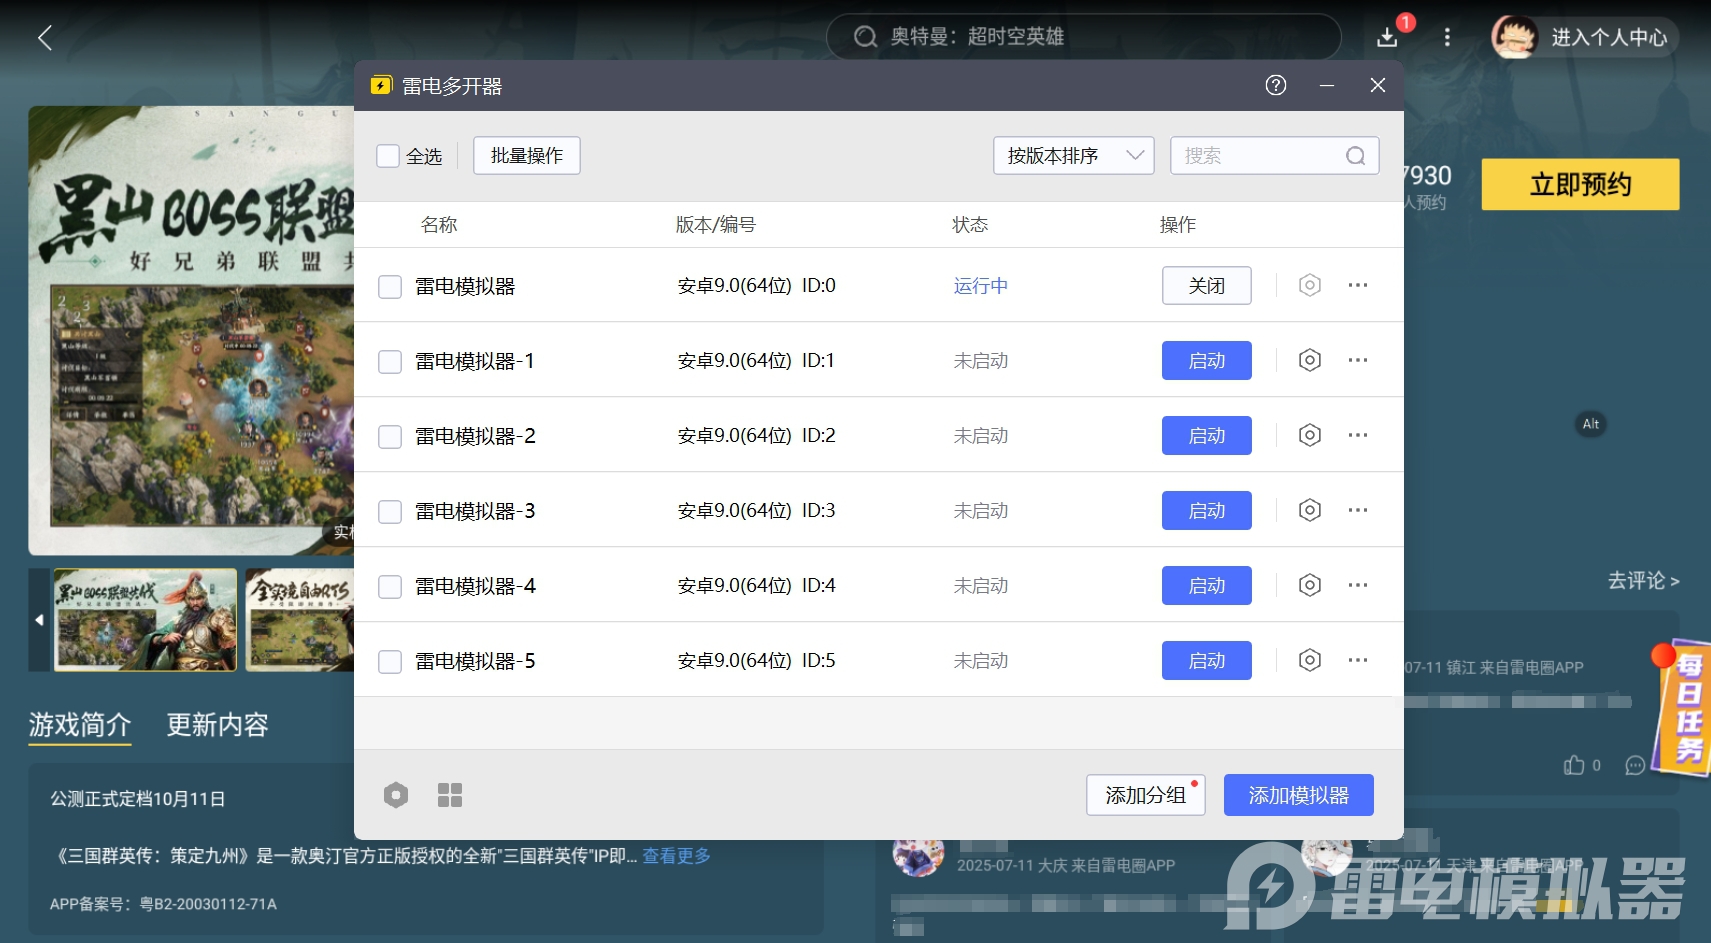
Task: Switch to the 更新内容 tab
Action: (x=216, y=725)
